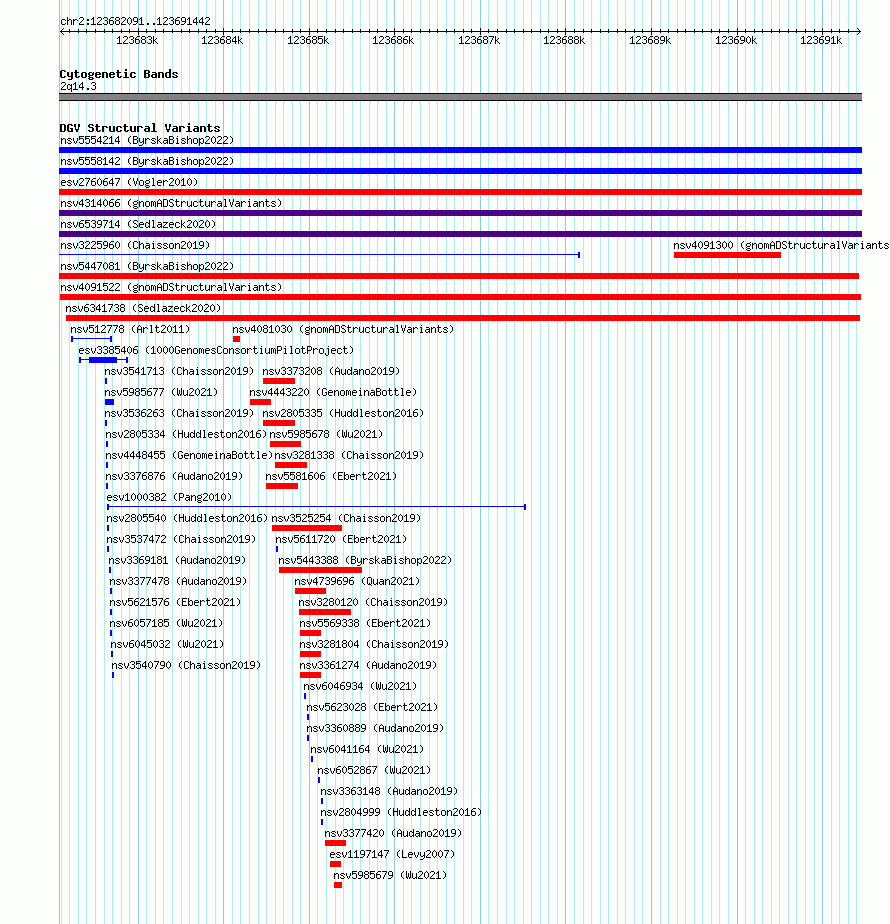
Task: Click nsv2805334 (Huddleston2016) label
Action: pyautogui.click(x=186, y=434)
